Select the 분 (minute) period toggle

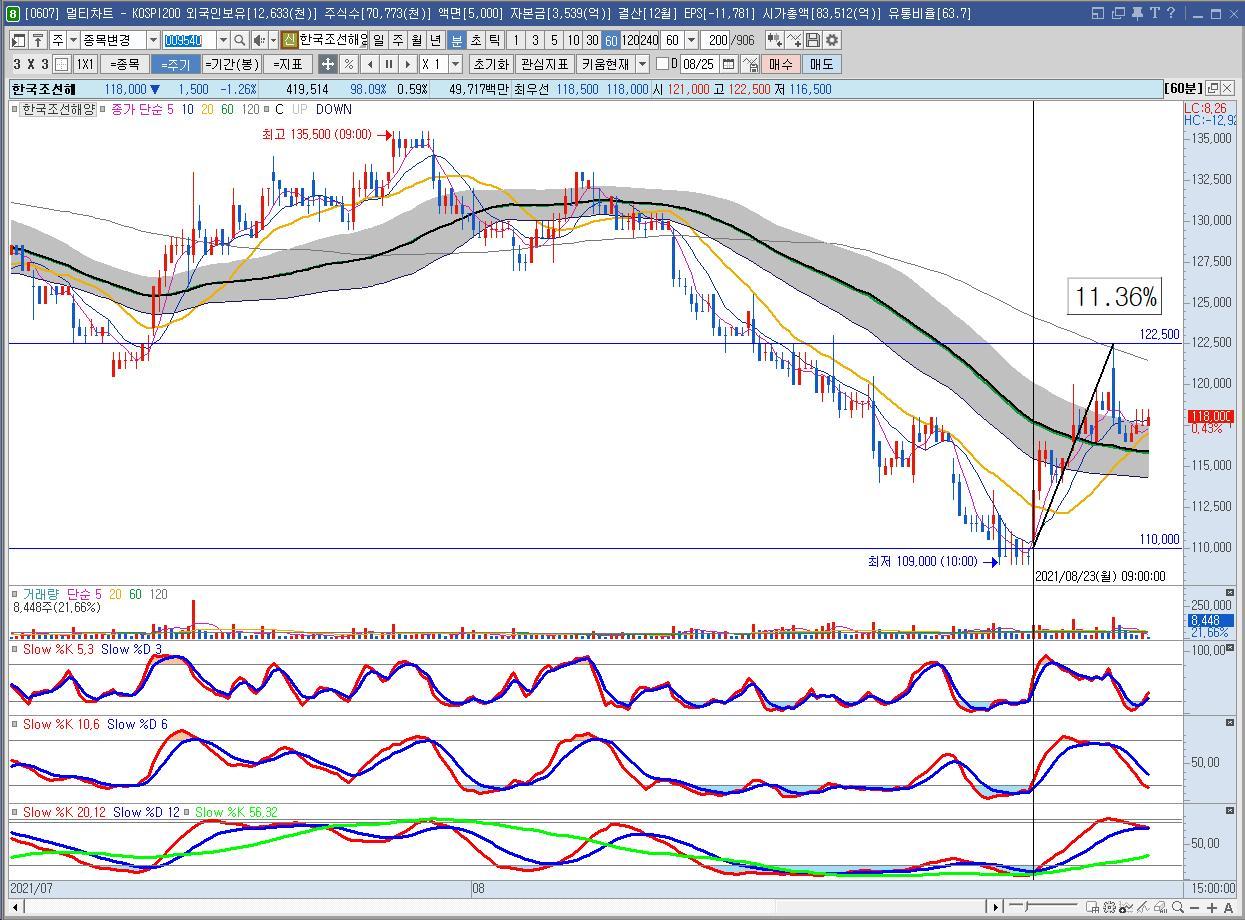click(456, 40)
